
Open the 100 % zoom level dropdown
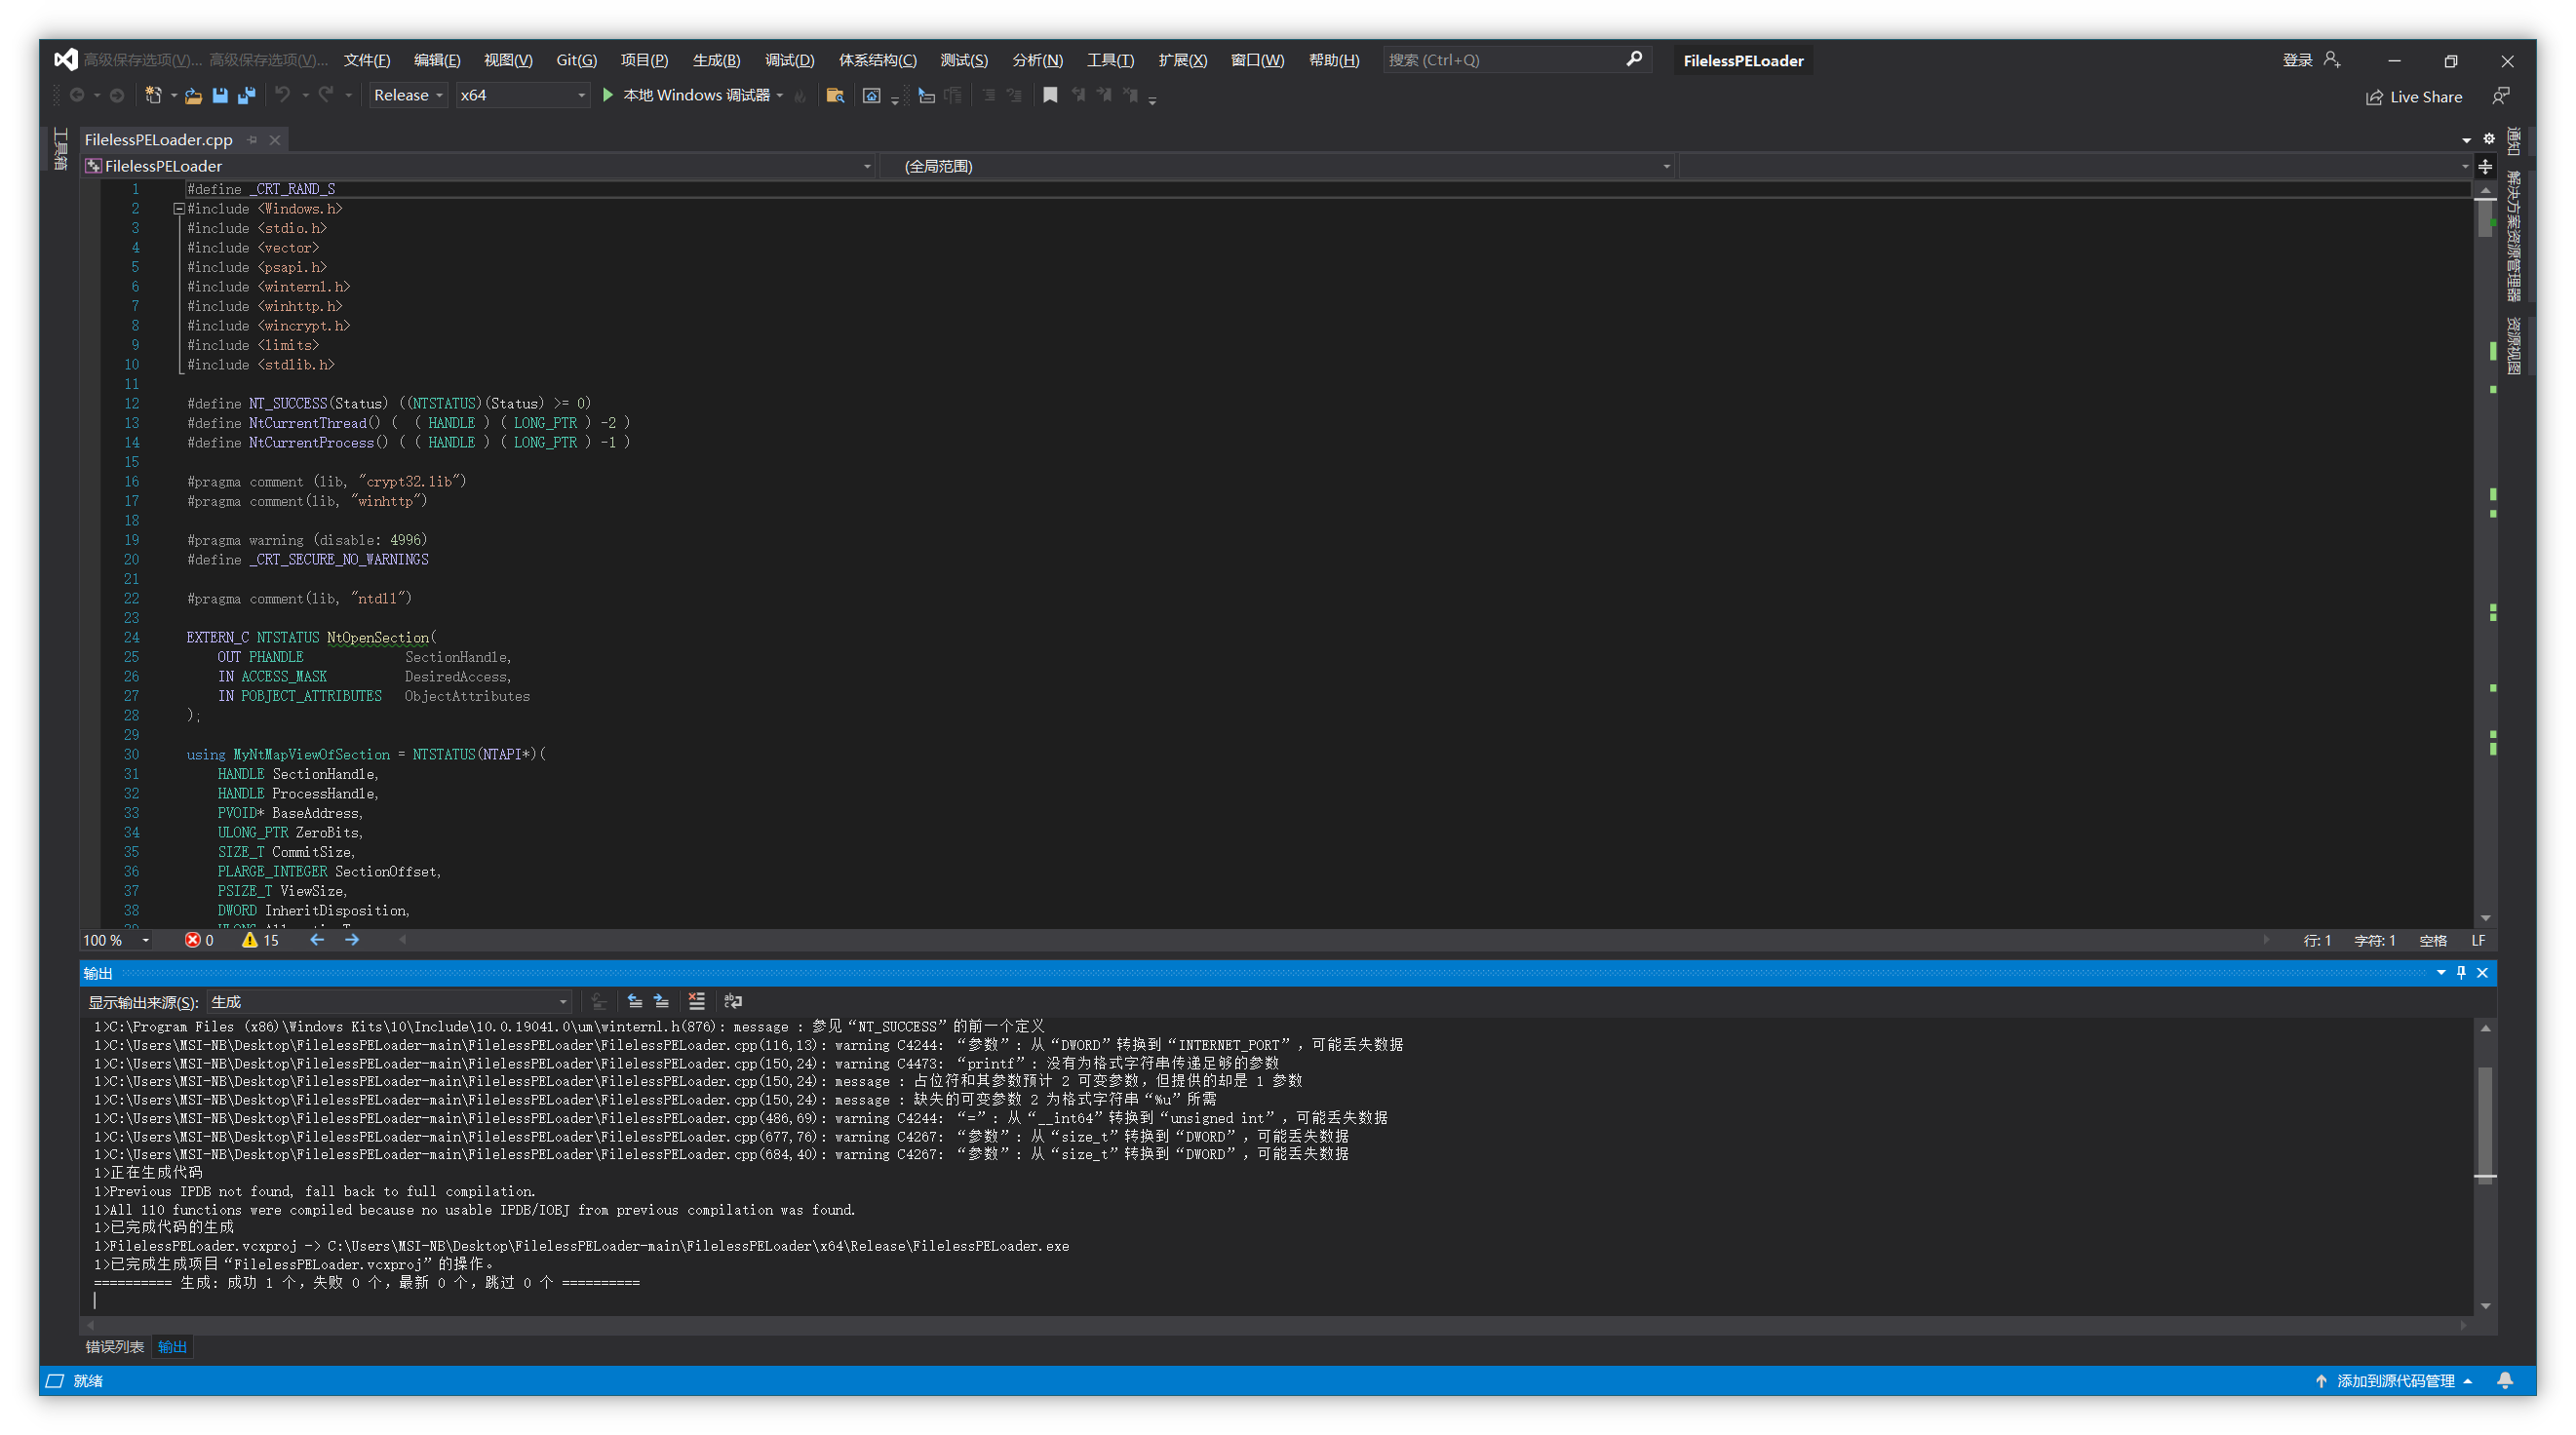[x=117, y=940]
